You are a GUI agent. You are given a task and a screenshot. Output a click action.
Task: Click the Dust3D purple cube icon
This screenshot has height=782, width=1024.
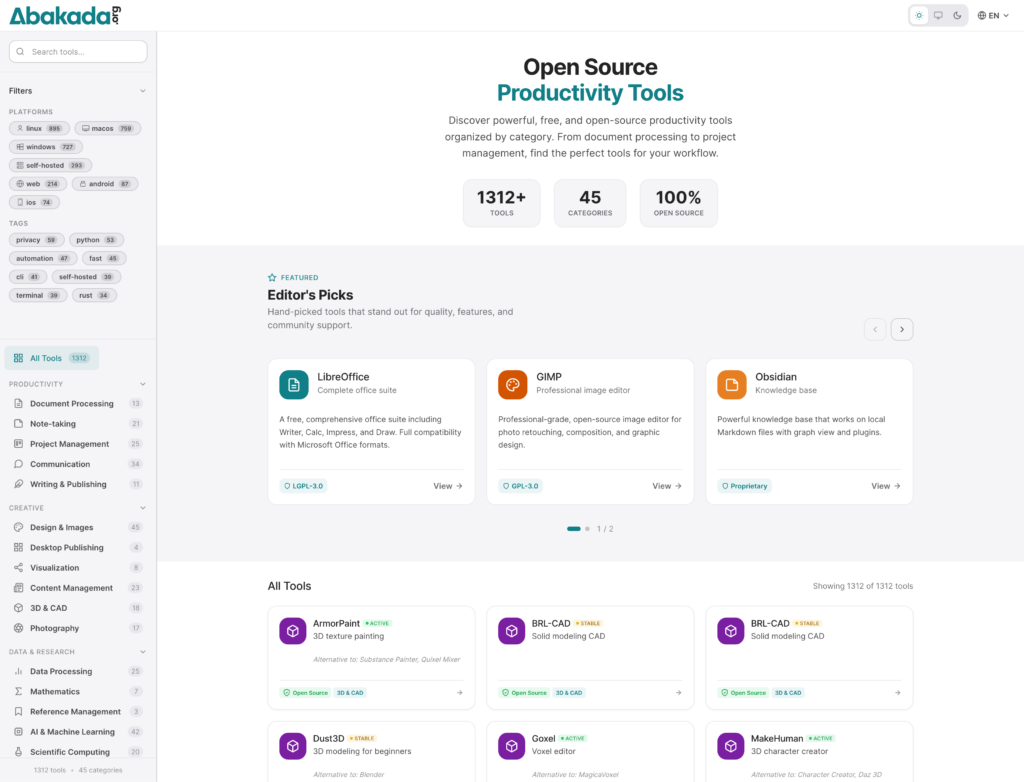click(292, 746)
